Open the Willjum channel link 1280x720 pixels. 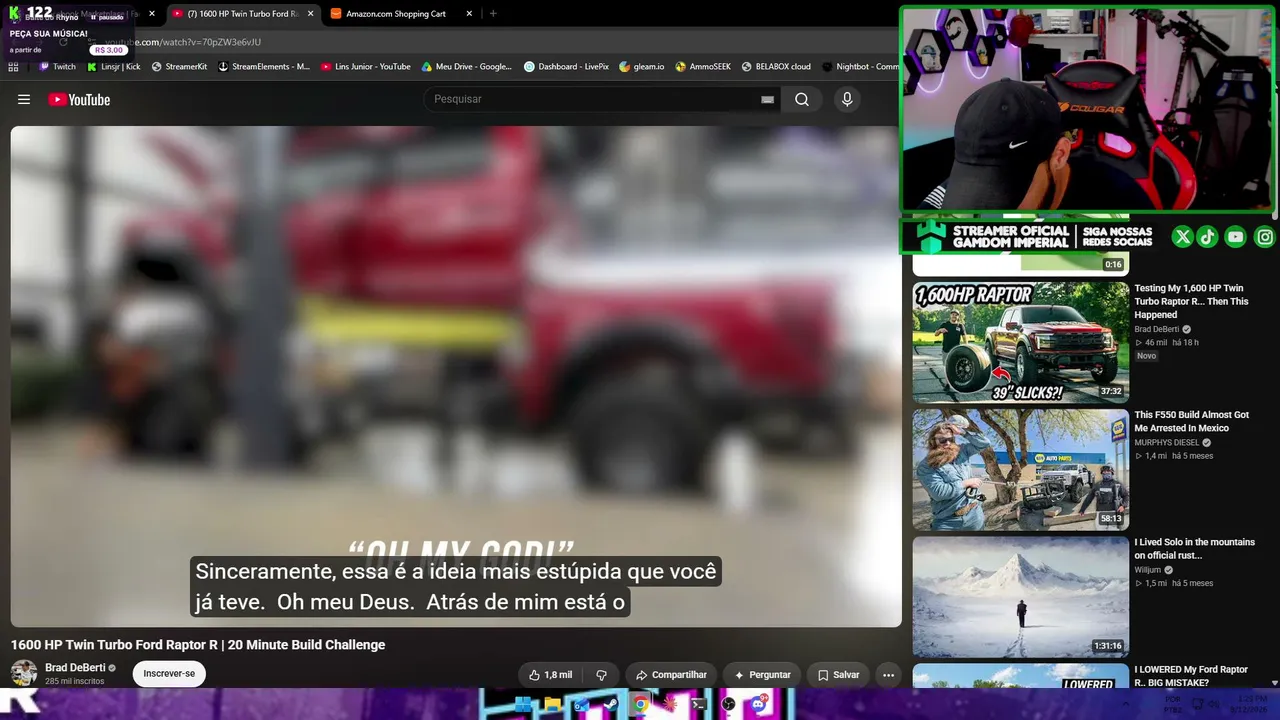1148,570
